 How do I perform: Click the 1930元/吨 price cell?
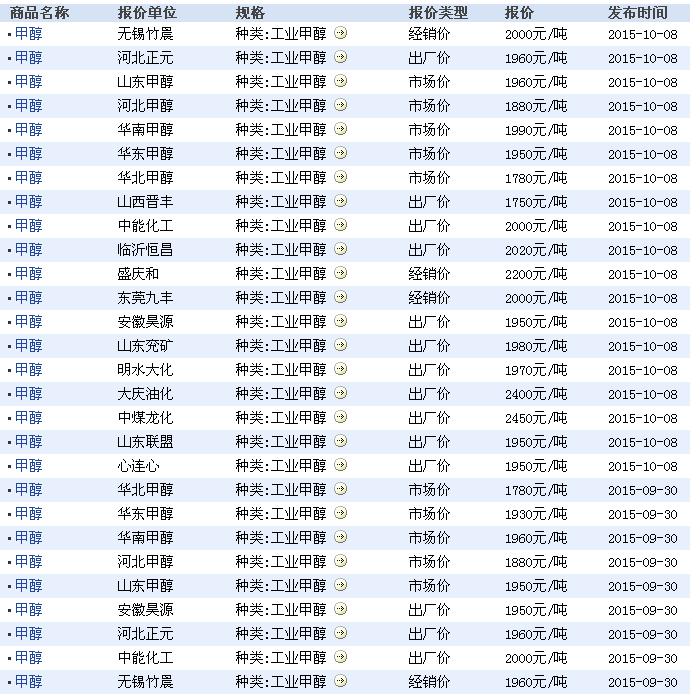point(536,514)
